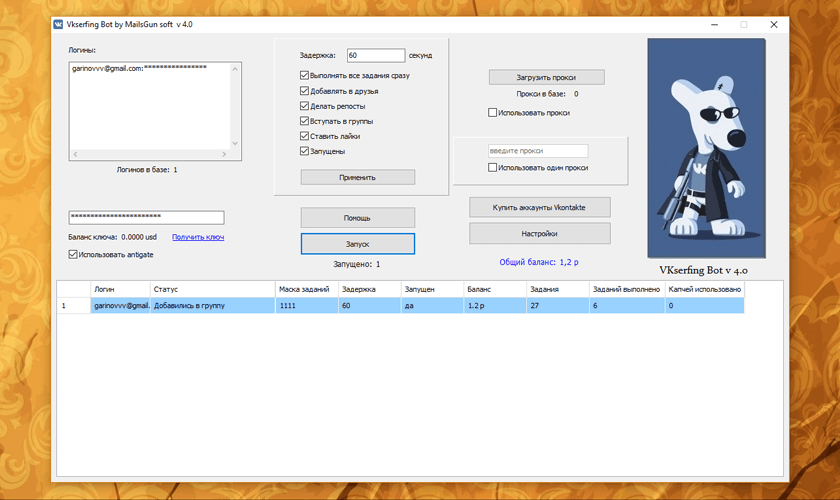Click the '0' captchas used cell
This screenshot has height=500, width=840.
click(x=704, y=305)
